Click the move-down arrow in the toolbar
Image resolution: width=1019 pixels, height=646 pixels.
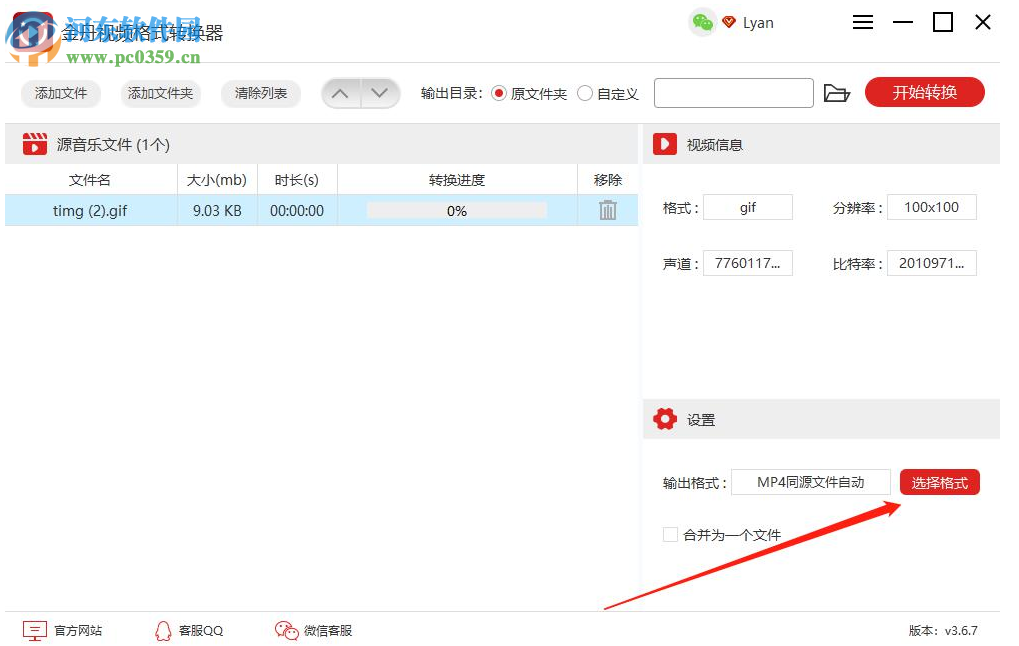click(x=380, y=92)
